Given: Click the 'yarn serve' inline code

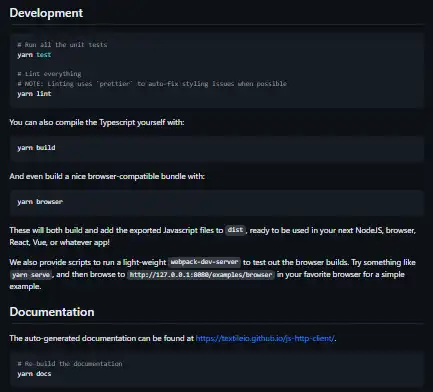Looking at the screenshot, I should 31,275.
